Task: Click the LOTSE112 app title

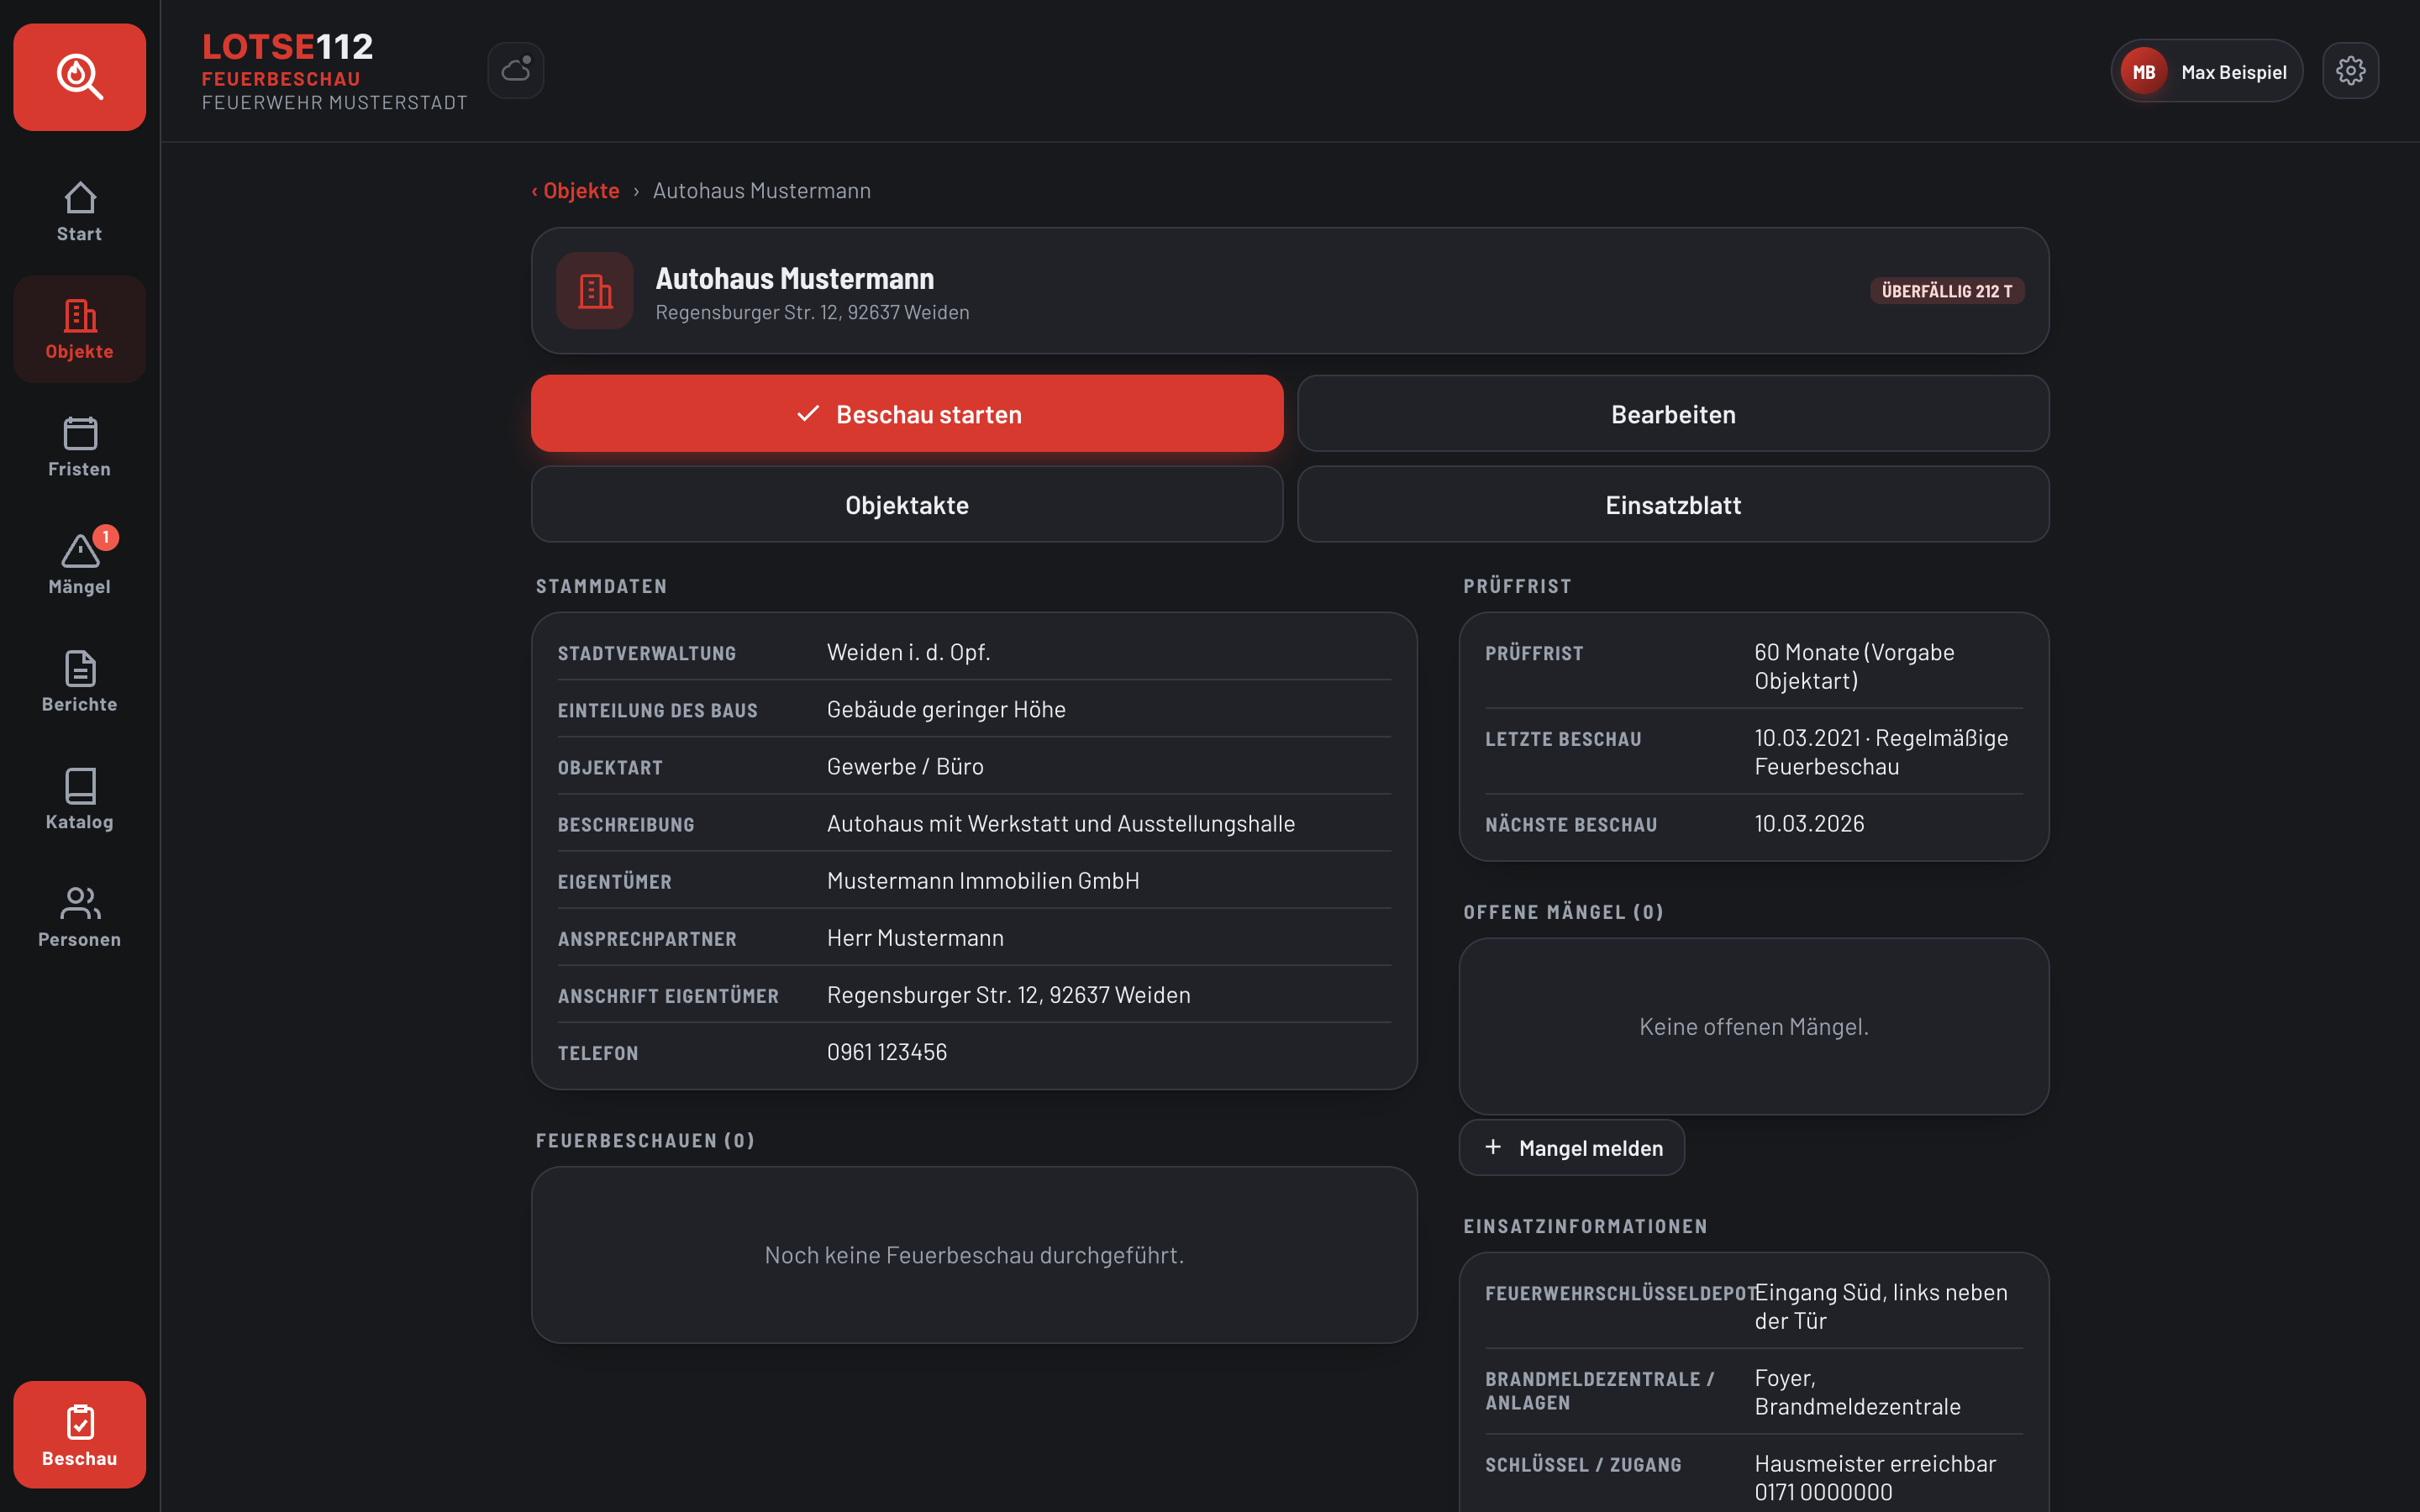Action: coord(288,46)
